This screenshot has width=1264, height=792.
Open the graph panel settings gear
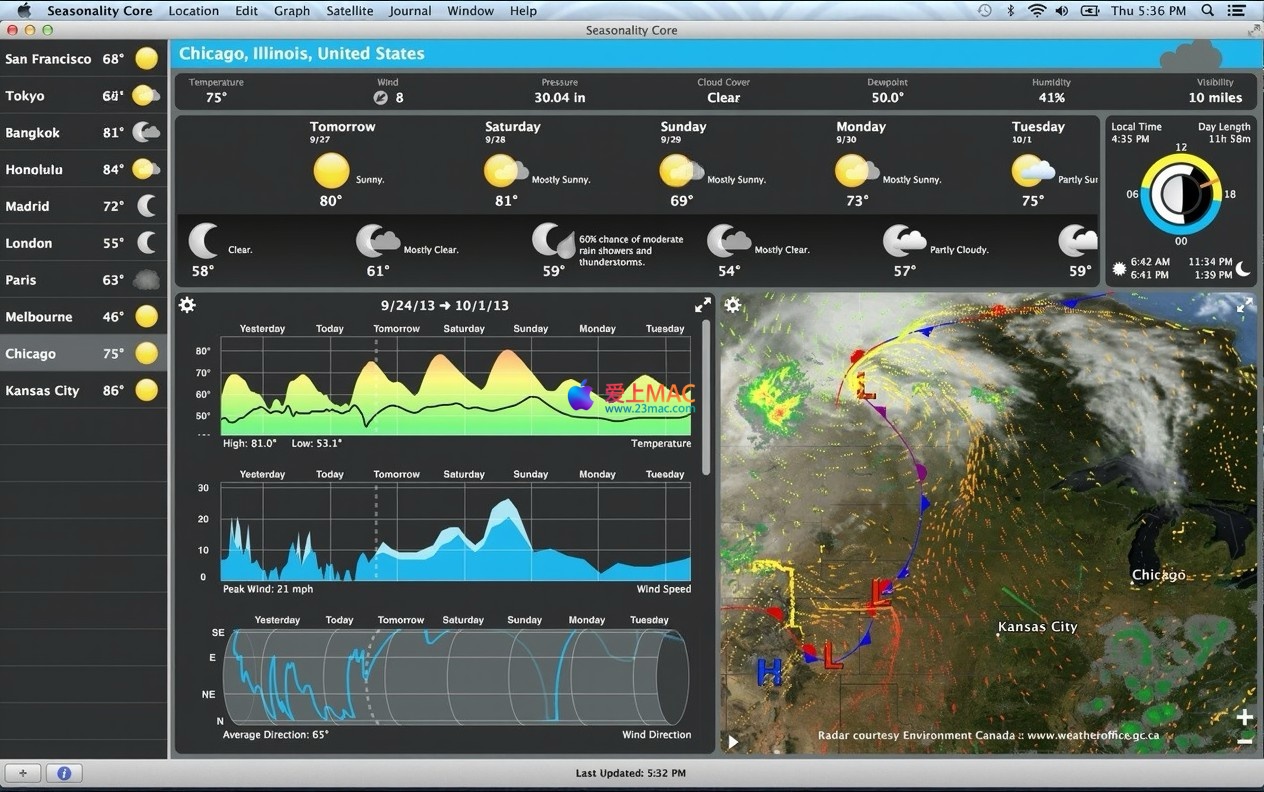187,305
